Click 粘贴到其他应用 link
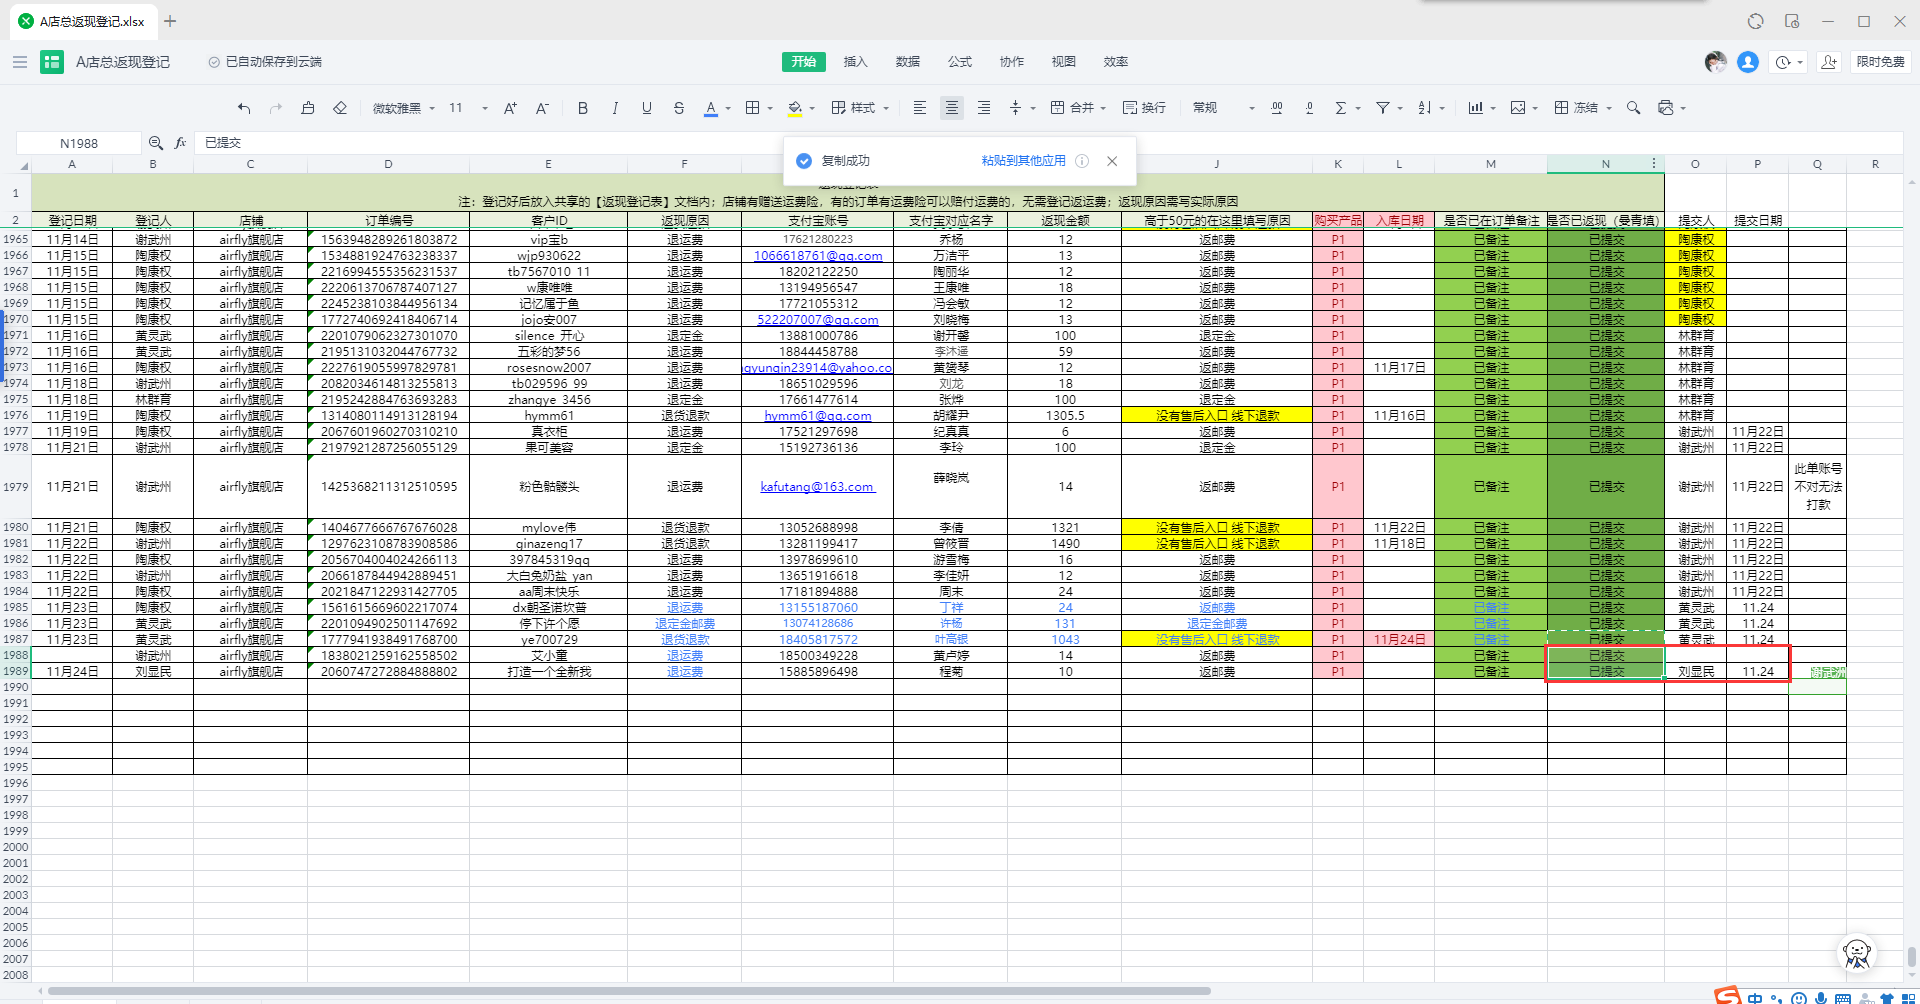This screenshot has height=1004, width=1920. tap(1023, 161)
